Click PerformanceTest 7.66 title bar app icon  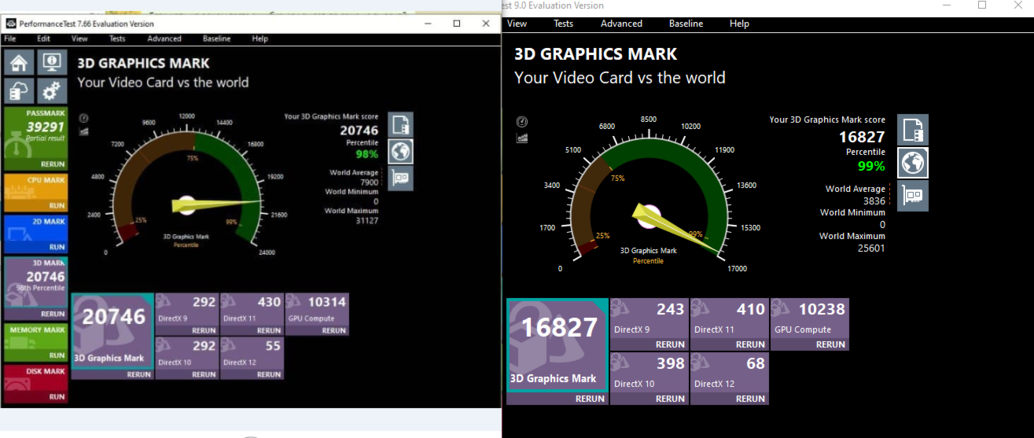pos(11,23)
